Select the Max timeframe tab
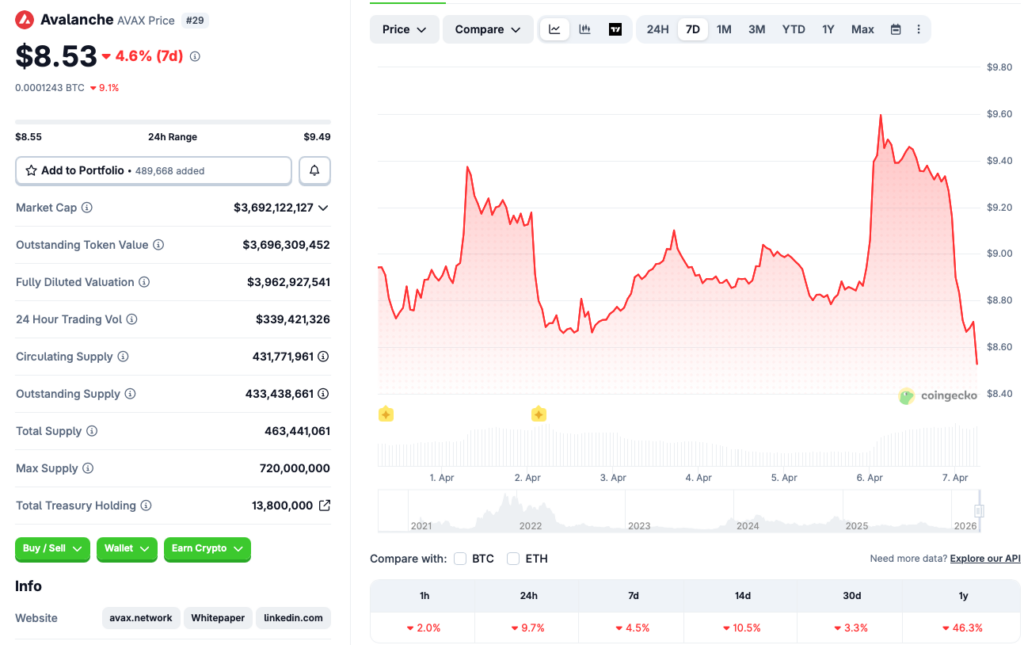The width and height of the screenshot is (1024, 645). click(x=861, y=29)
